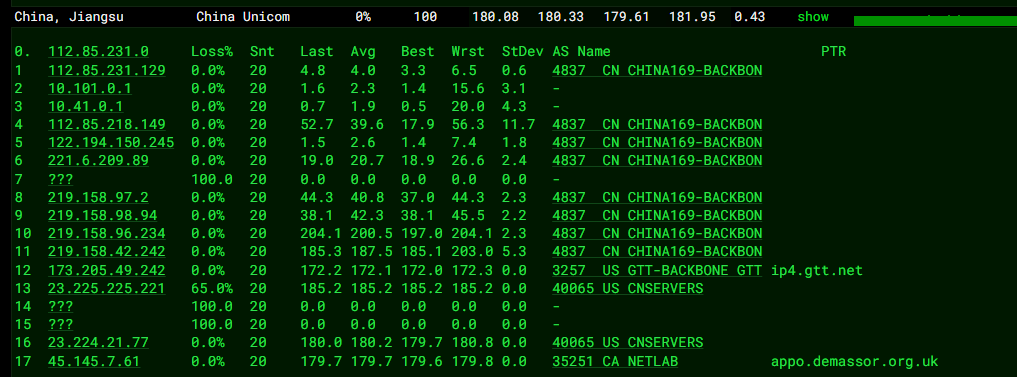This screenshot has height=377, width=1017.
Task: Click the 'Avg' column header
Action: point(363,52)
